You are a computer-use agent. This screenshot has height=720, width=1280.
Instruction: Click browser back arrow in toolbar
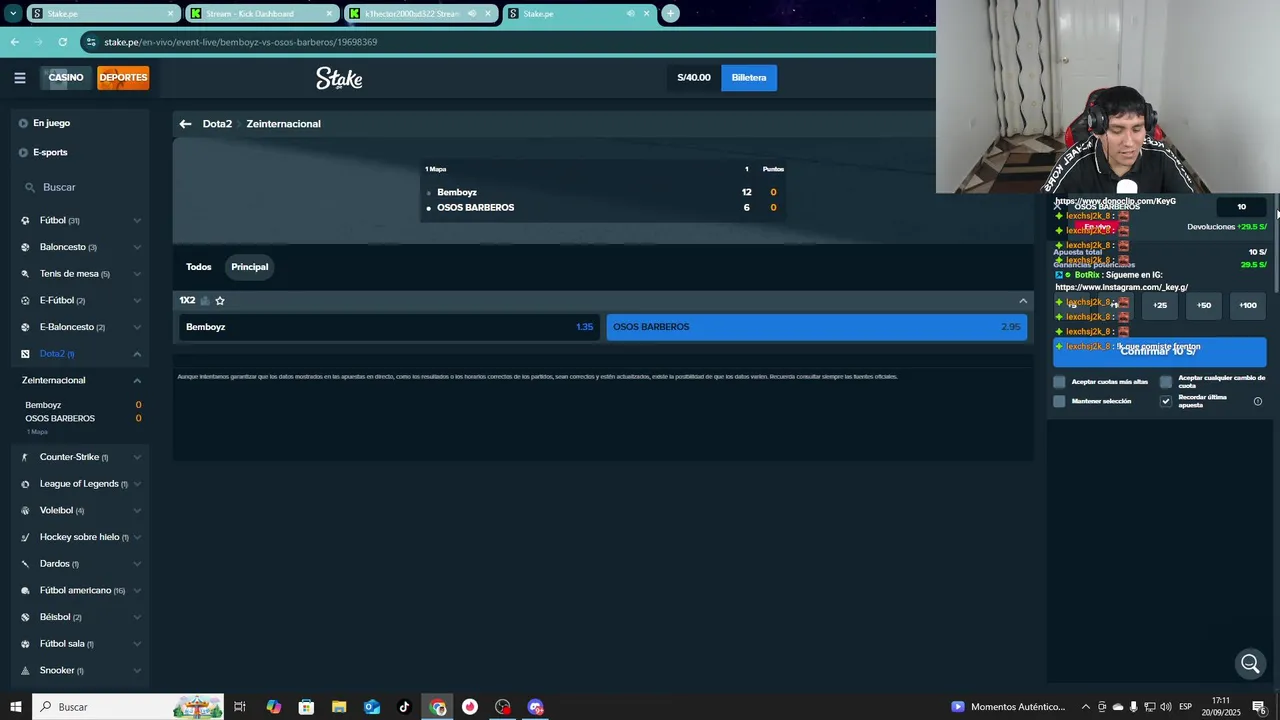pos(14,42)
